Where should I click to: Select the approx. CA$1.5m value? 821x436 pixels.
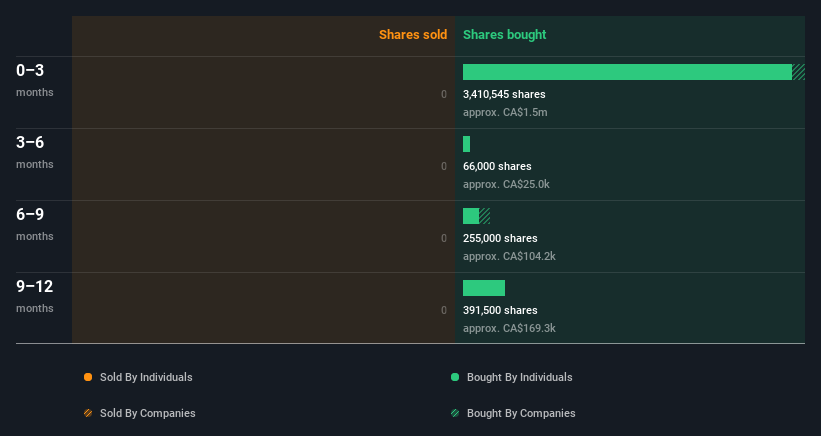[x=505, y=112]
